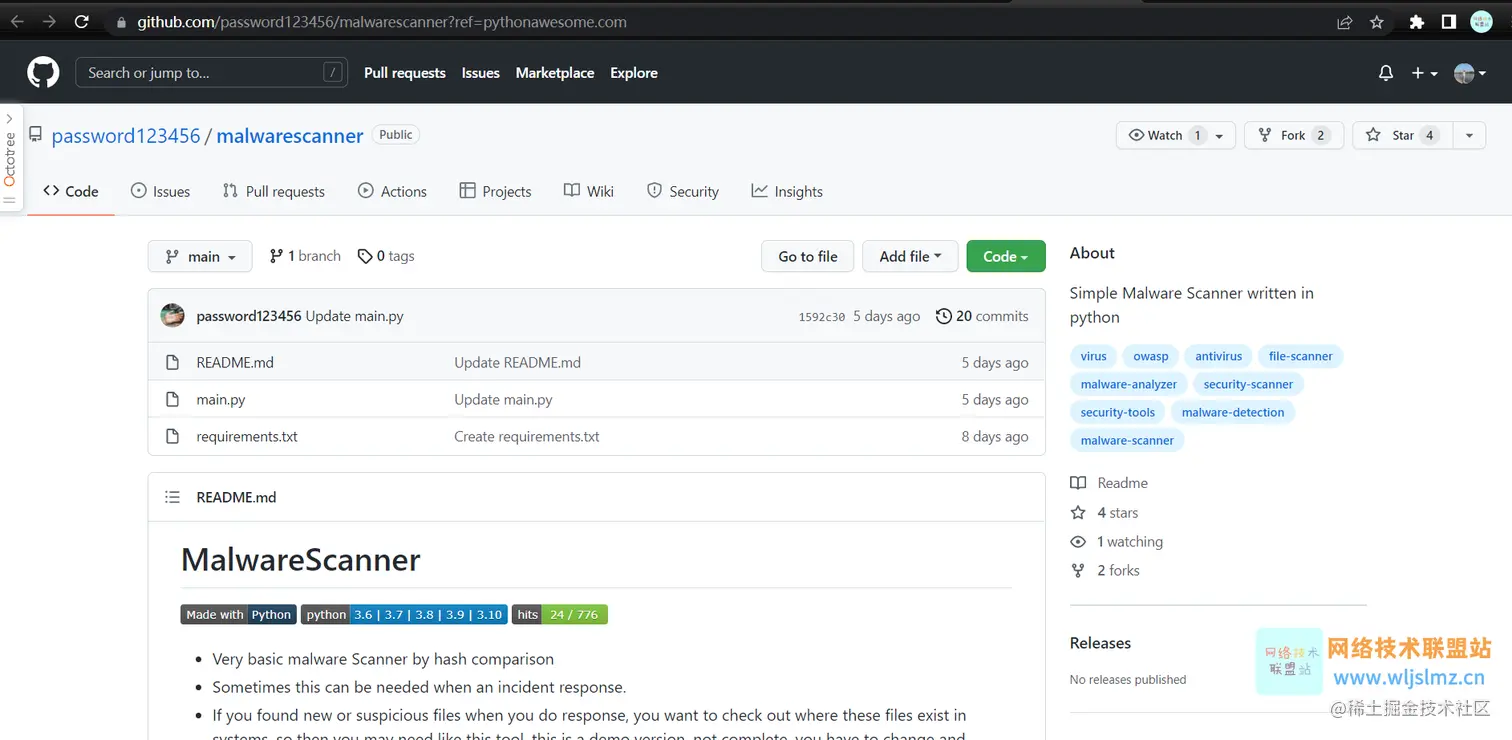The width and height of the screenshot is (1512, 740).
Task: Click the Go to file button
Action: (808, 256)
